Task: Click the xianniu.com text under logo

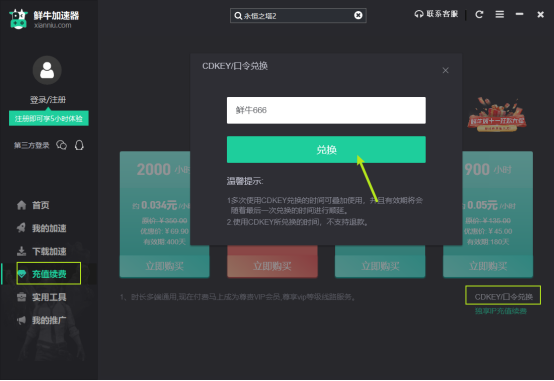Action: (x=53, y=25)
